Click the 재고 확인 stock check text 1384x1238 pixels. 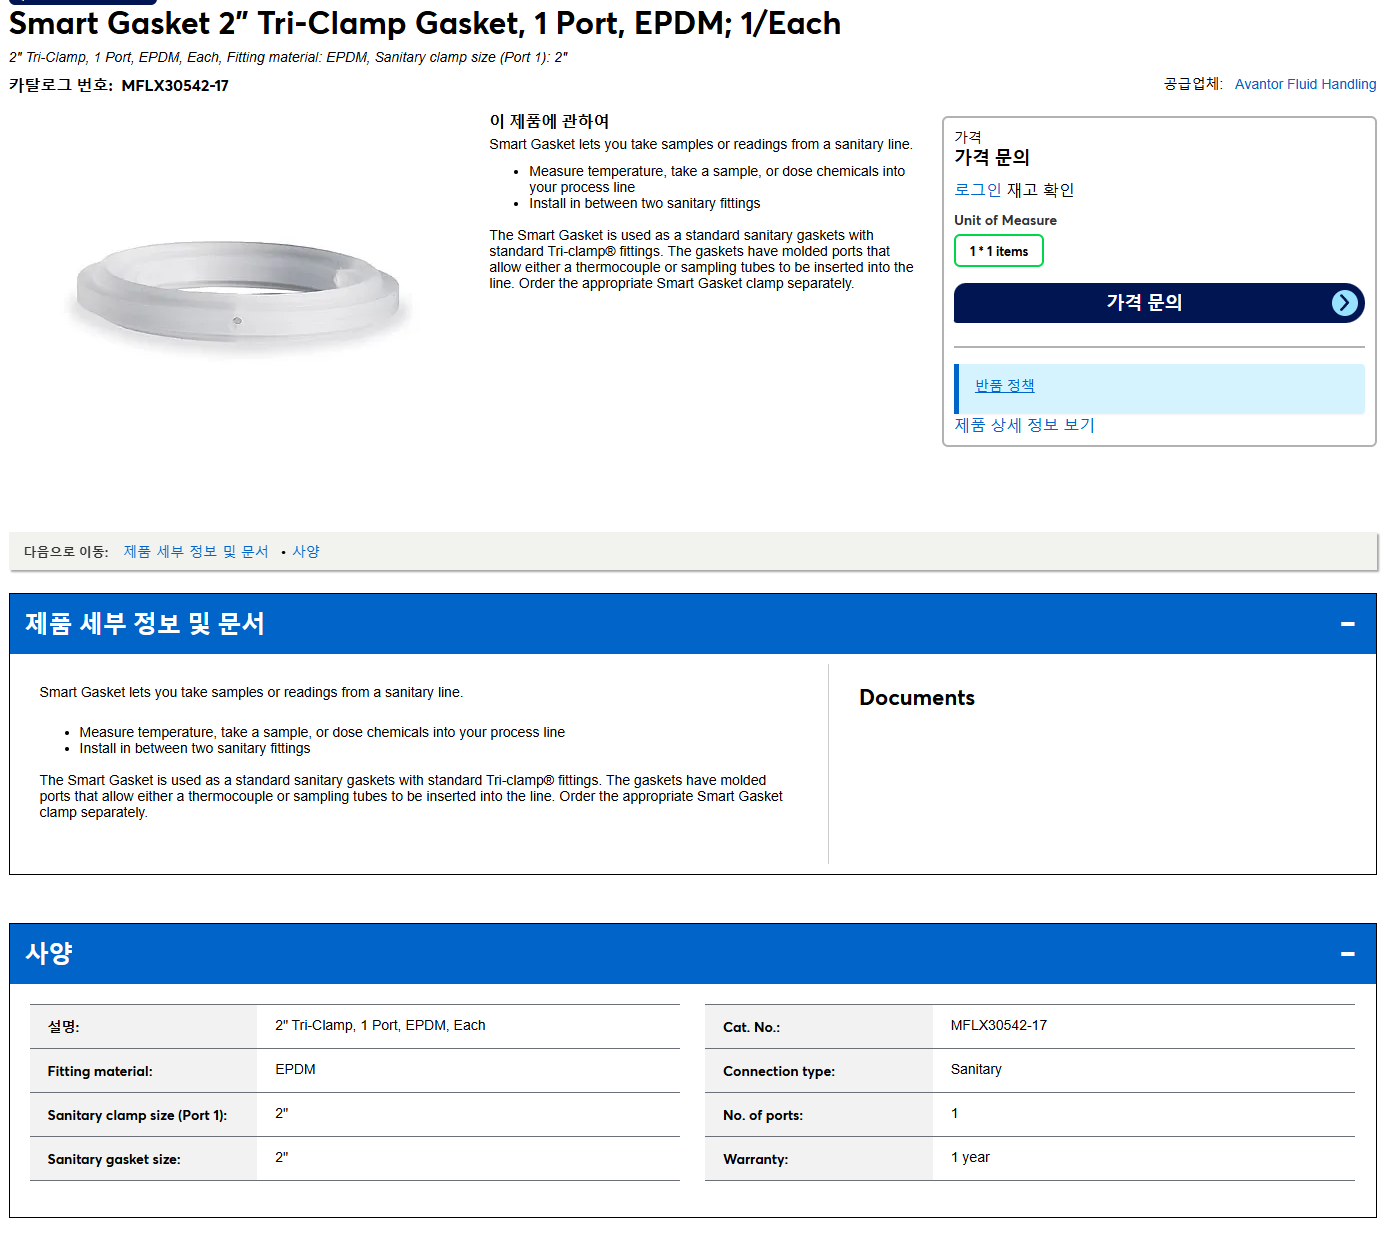(x=1040, y=190)
